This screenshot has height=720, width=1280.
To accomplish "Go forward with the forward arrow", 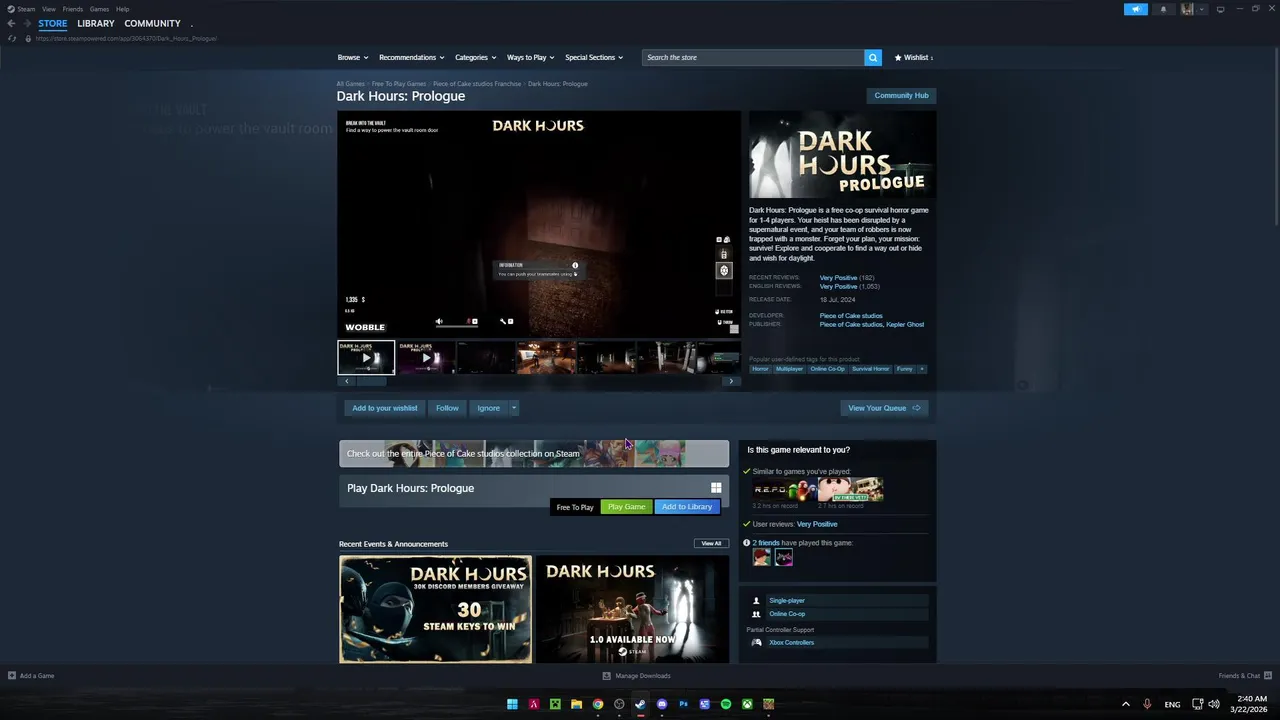I will (x=26, y=23).
